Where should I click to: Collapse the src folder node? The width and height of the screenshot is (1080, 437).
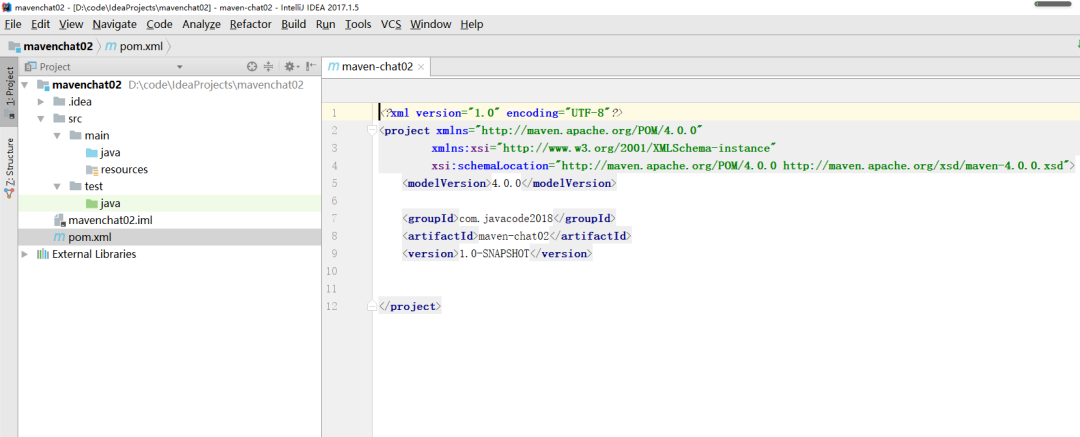pyautogui.click(x=41, y=119)
